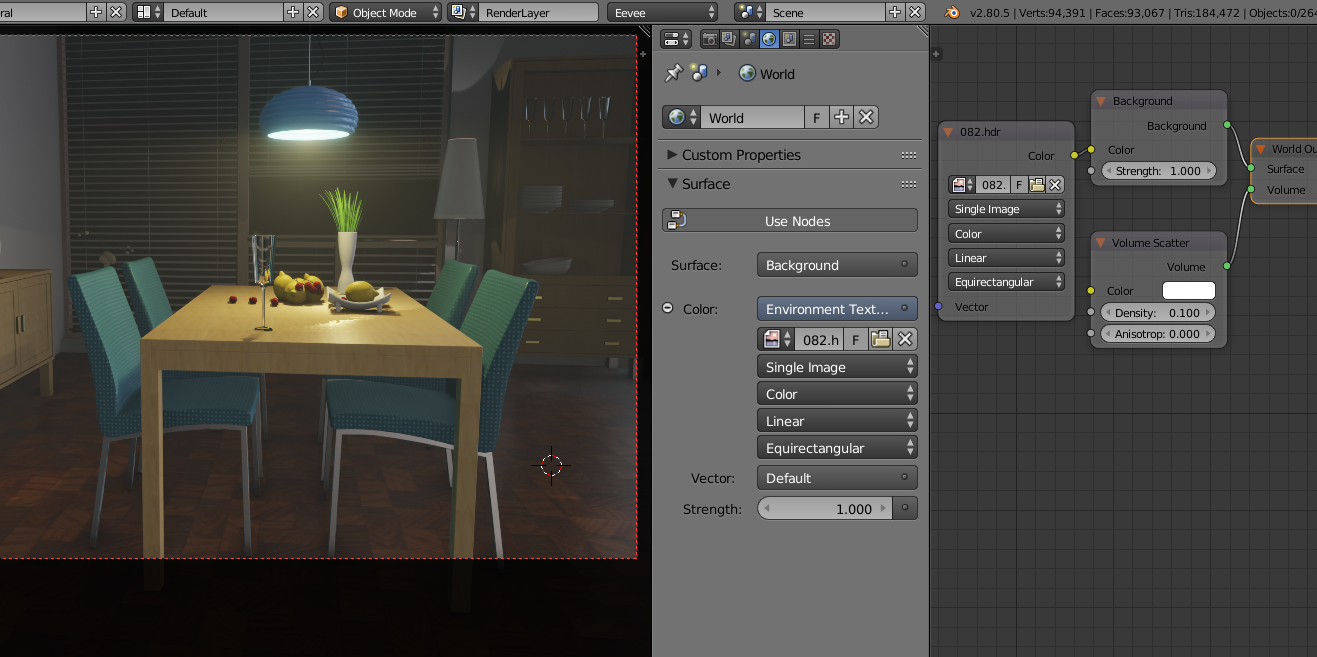Open the Linear interpolation dropdown in properties
1317x657 pixels.
click(x=837, y=421)
